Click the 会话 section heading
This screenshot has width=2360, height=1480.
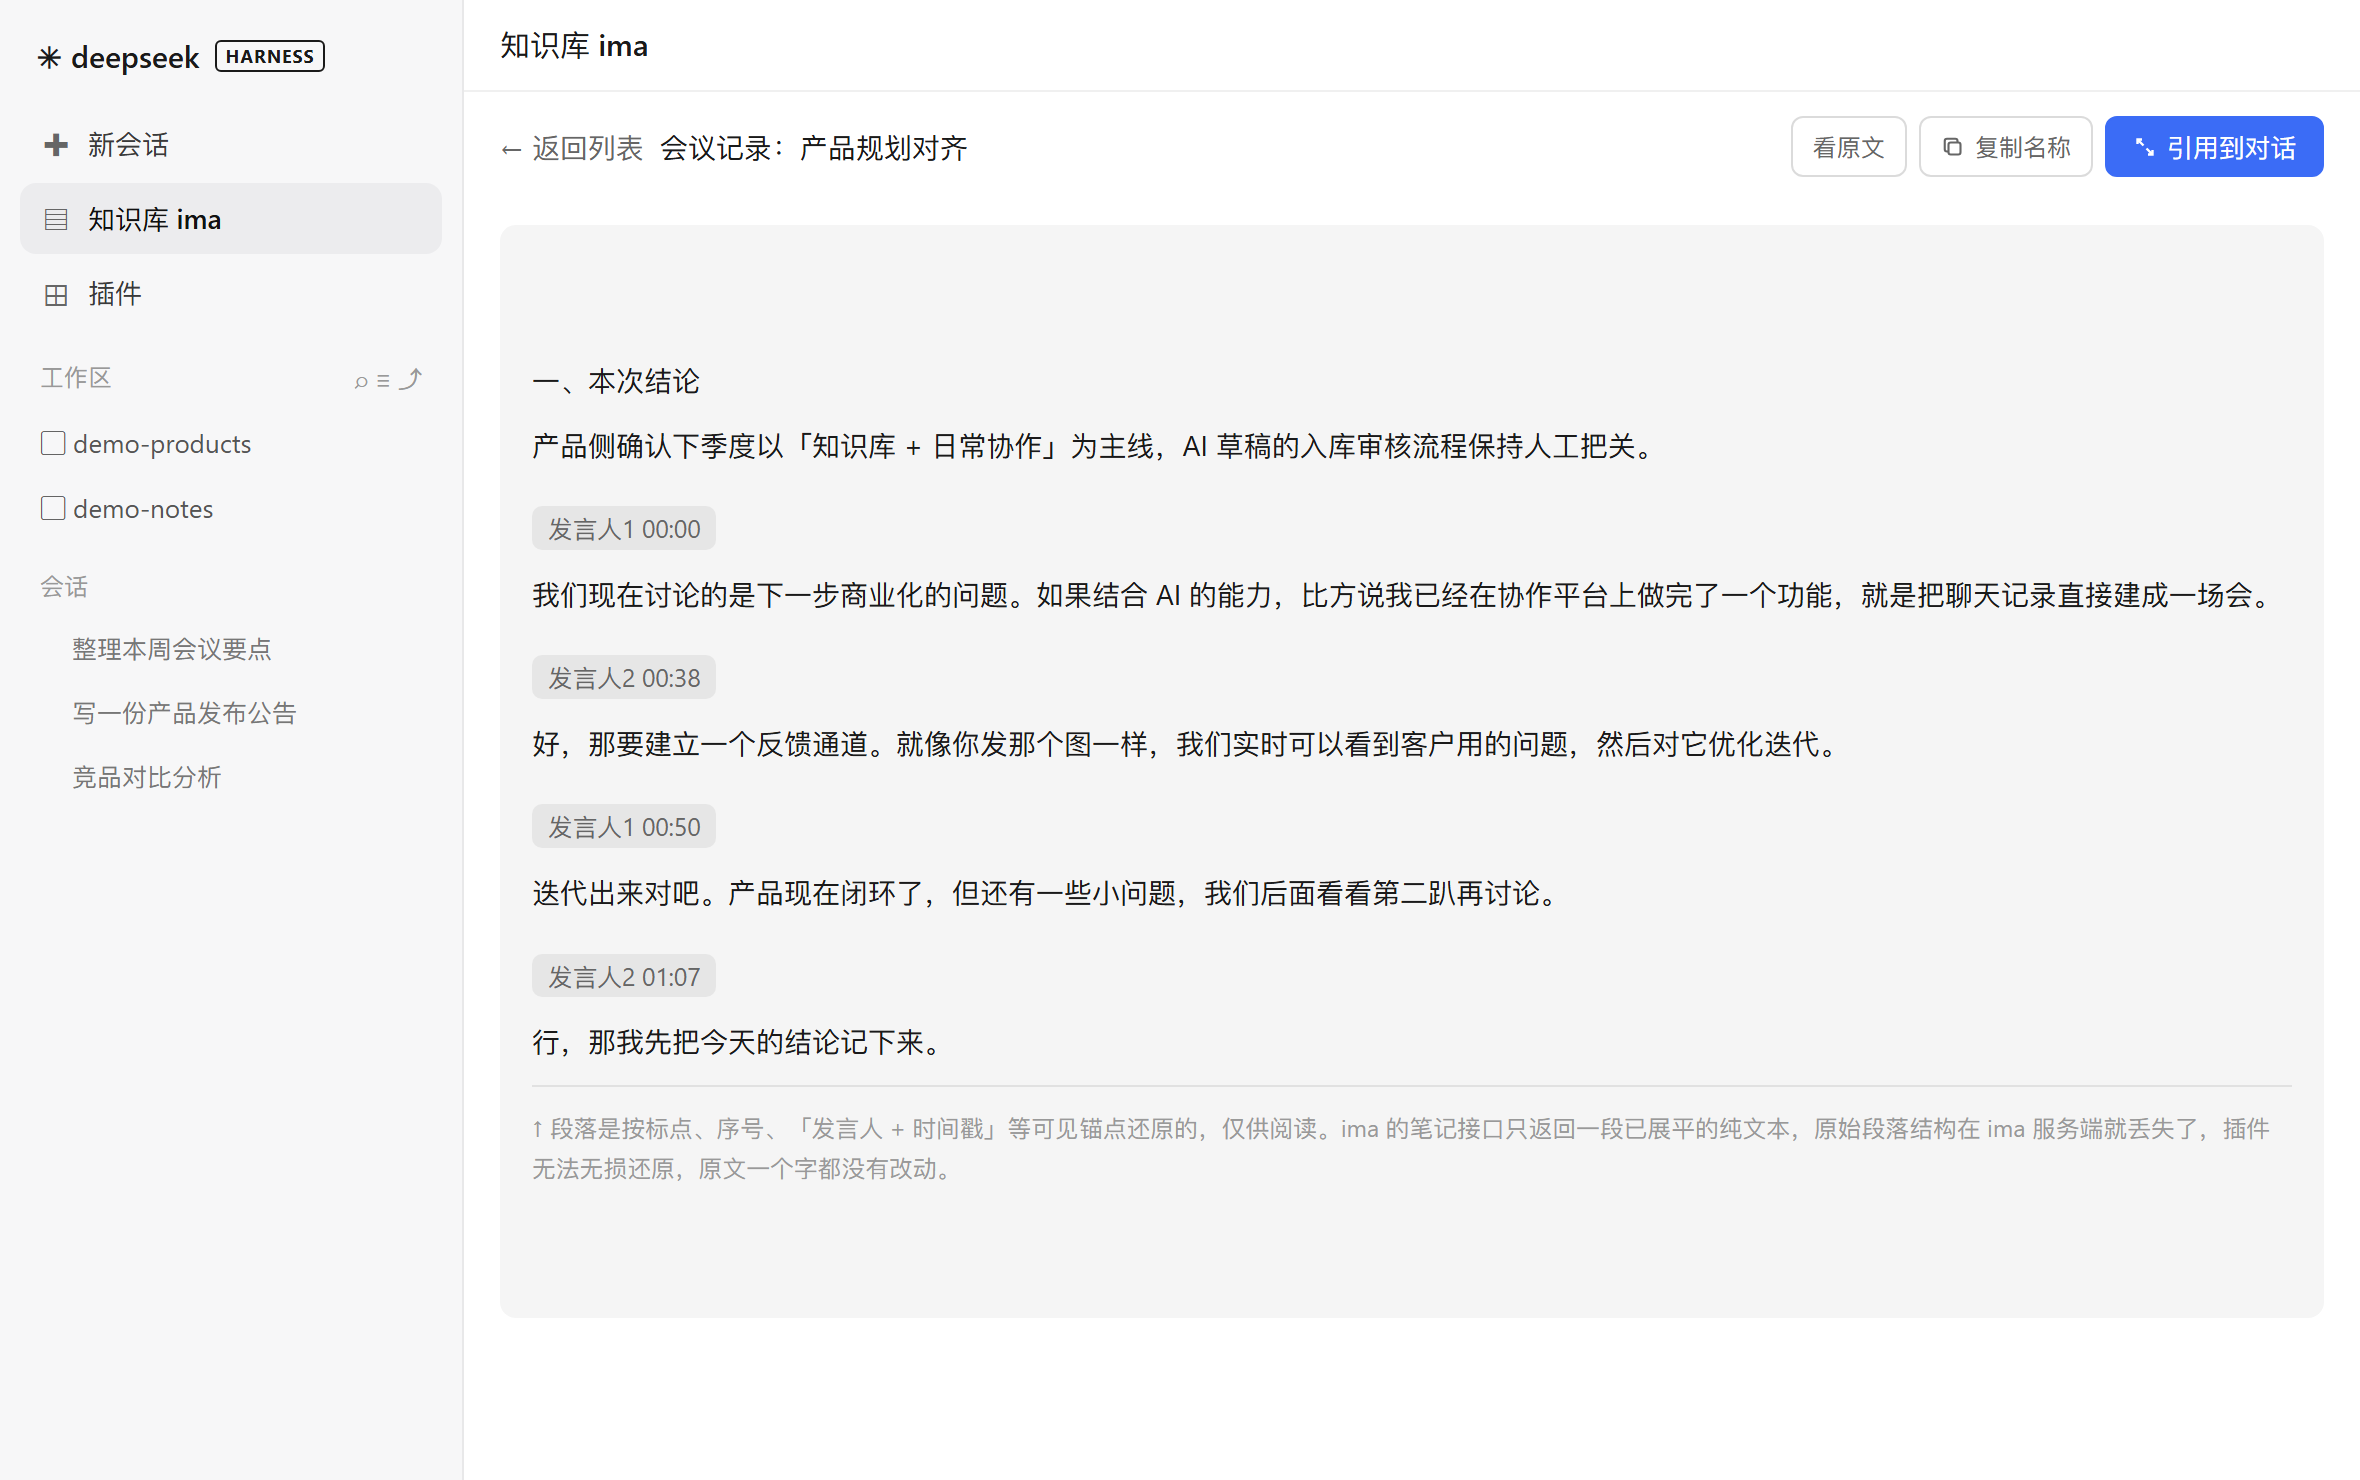point(64,587)
